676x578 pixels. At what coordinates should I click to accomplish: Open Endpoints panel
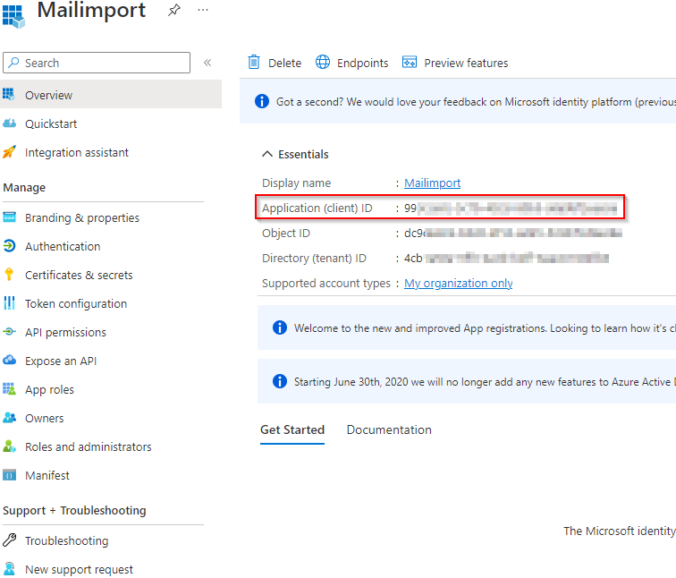[363, 63]
